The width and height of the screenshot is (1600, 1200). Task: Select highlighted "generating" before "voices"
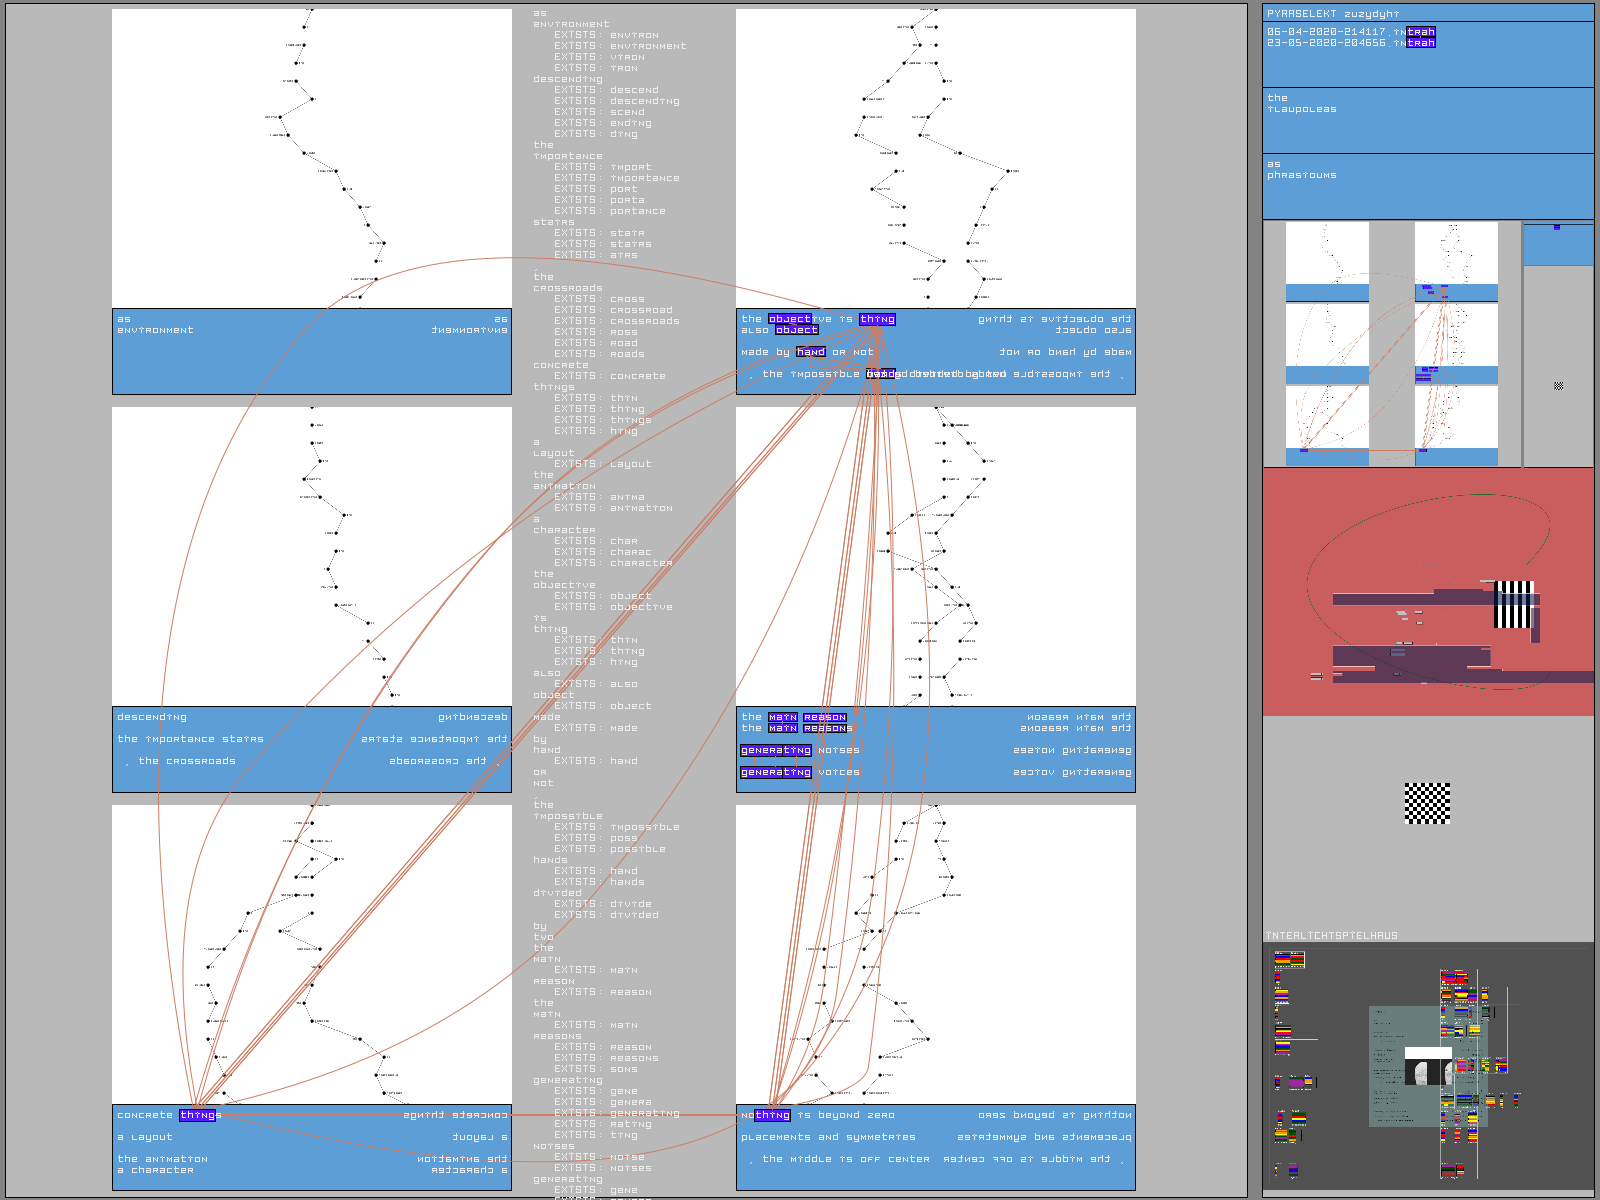[776, 772]
